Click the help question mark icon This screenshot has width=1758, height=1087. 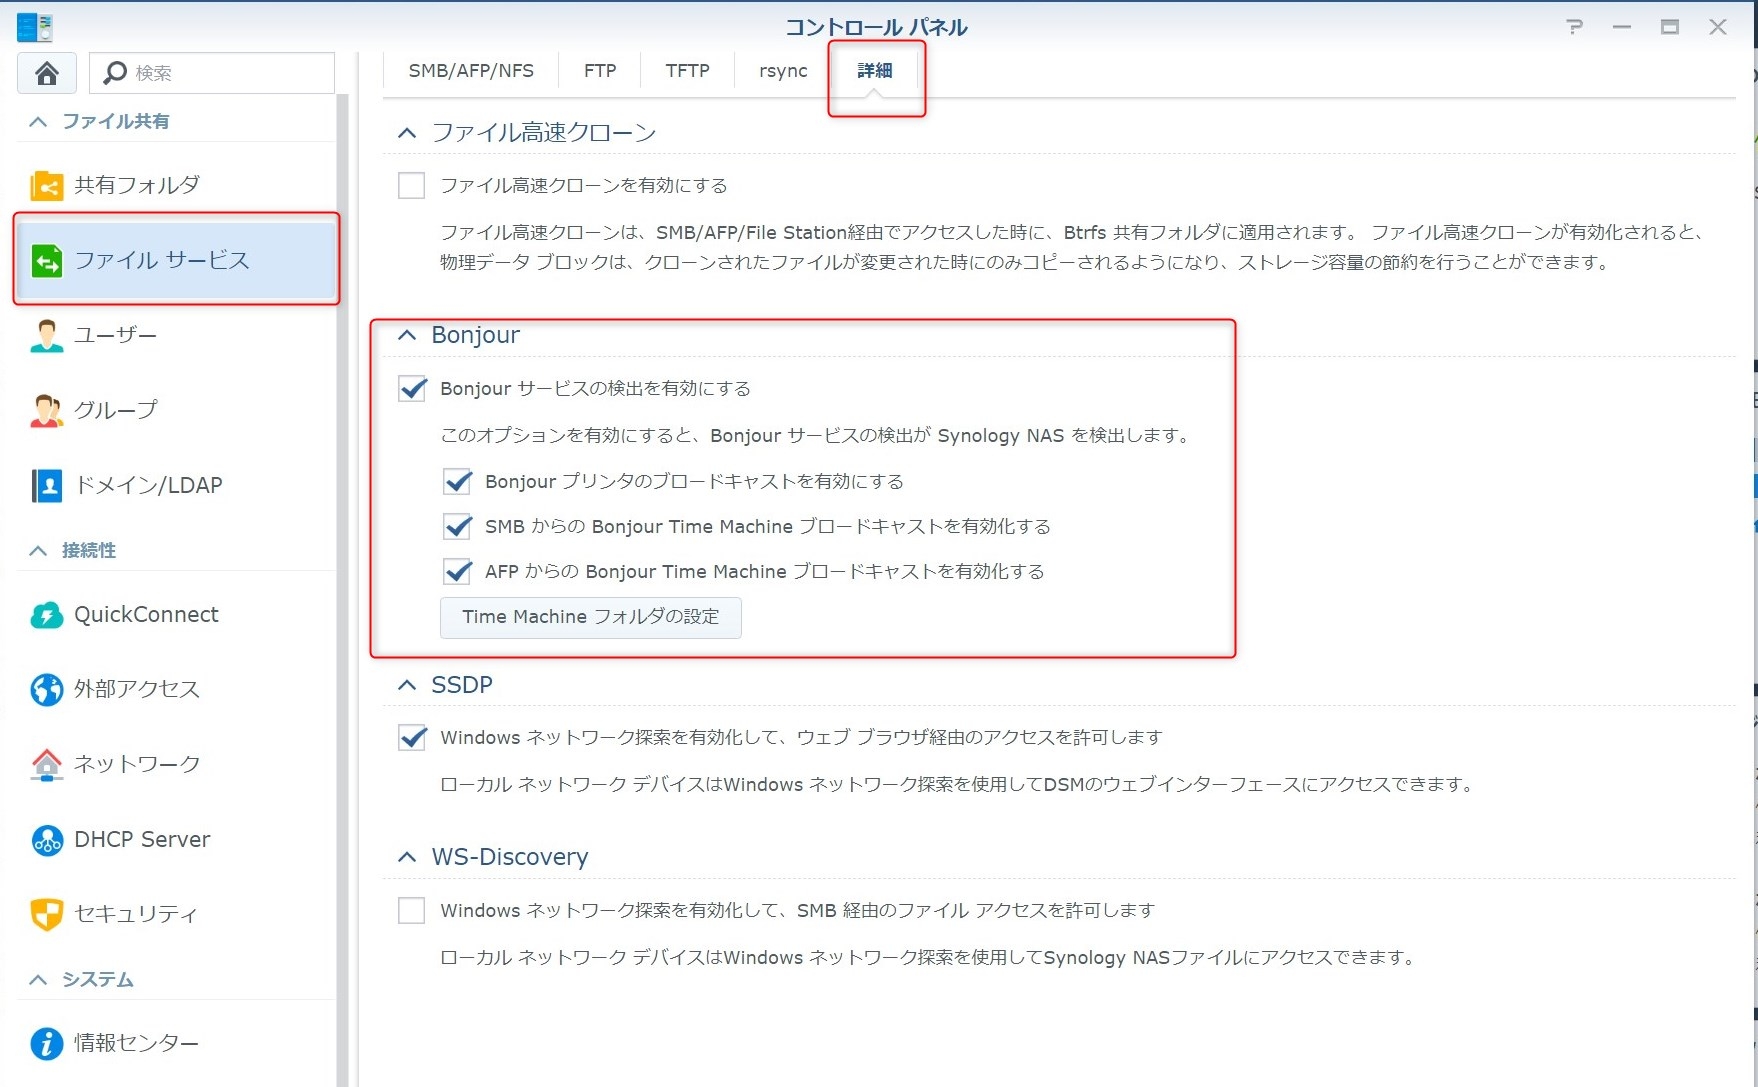(x=1574, y=27)
